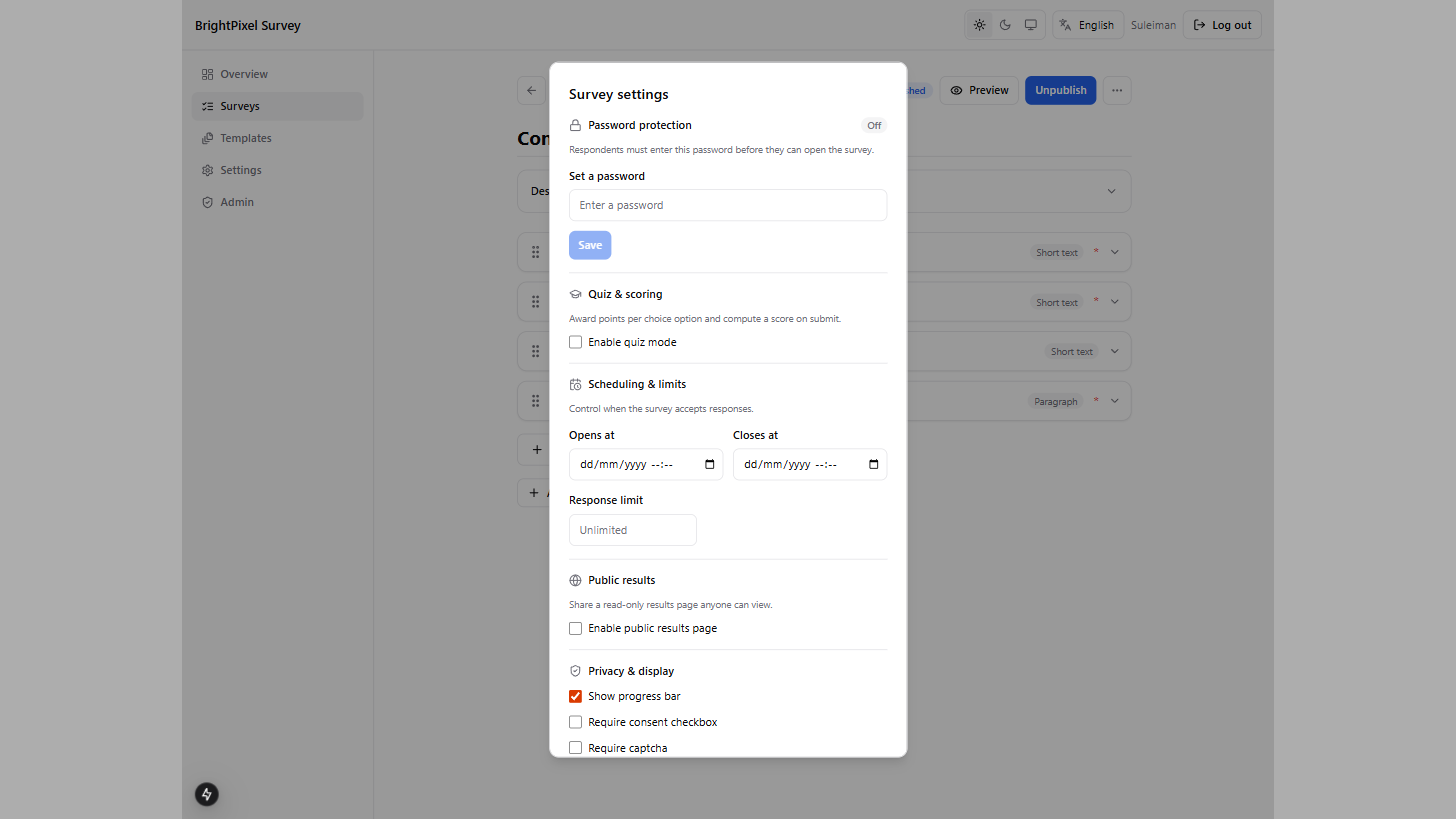Enable public results page checkbox
Image resolution: width=1456 pixels, height=819 pixels.
coord(575,628)
